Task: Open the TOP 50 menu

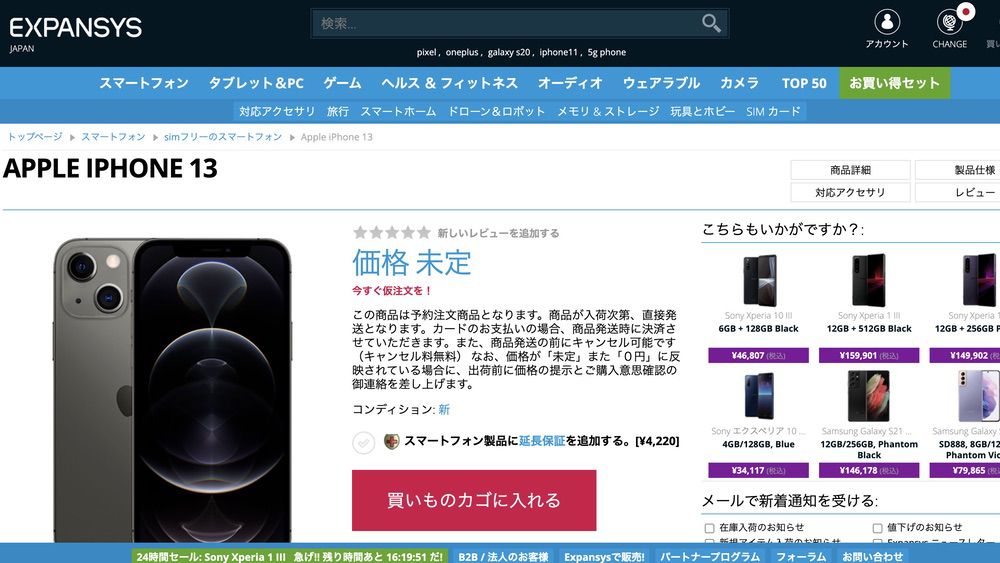Action: [804, 83]
